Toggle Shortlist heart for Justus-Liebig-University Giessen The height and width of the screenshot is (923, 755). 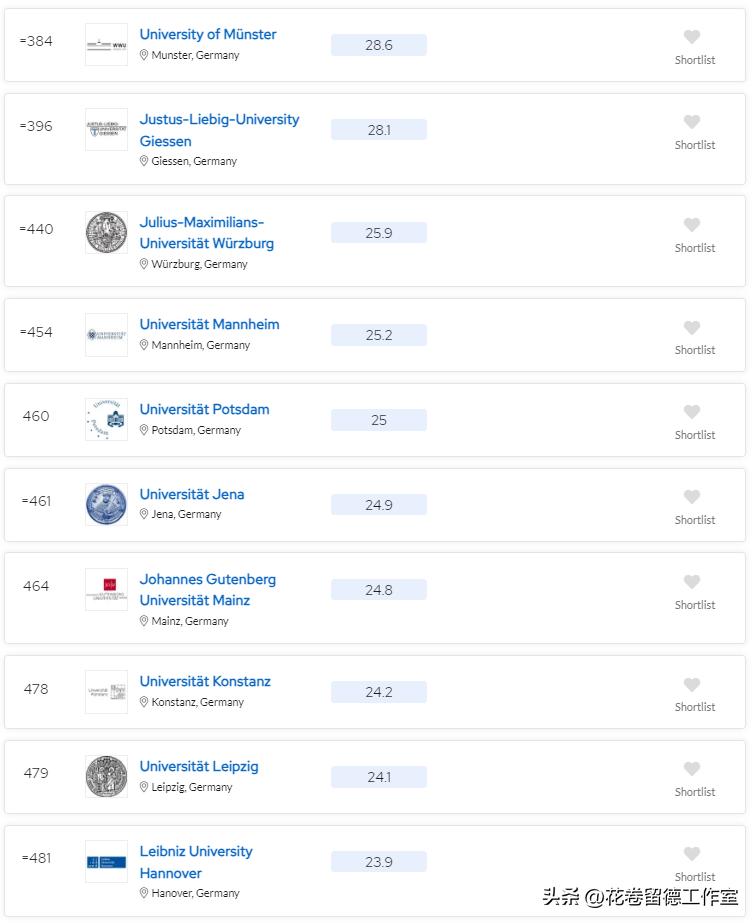click(692, 122)
